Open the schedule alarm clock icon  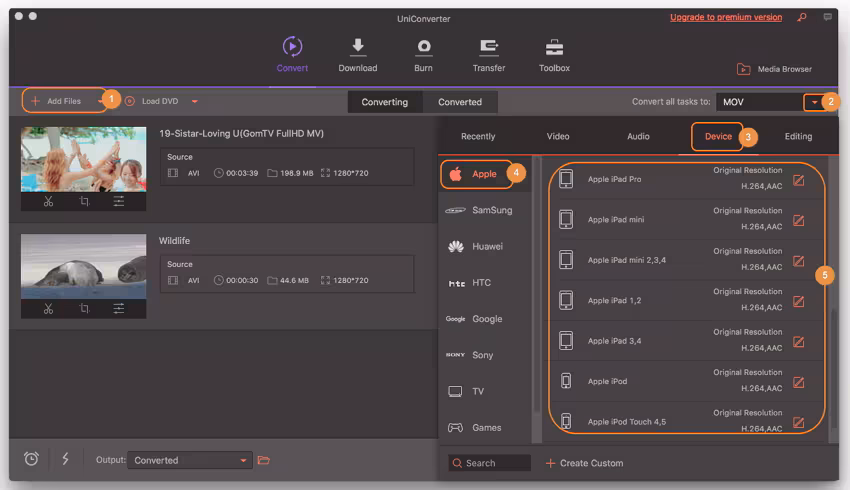[x=31, y=459]
